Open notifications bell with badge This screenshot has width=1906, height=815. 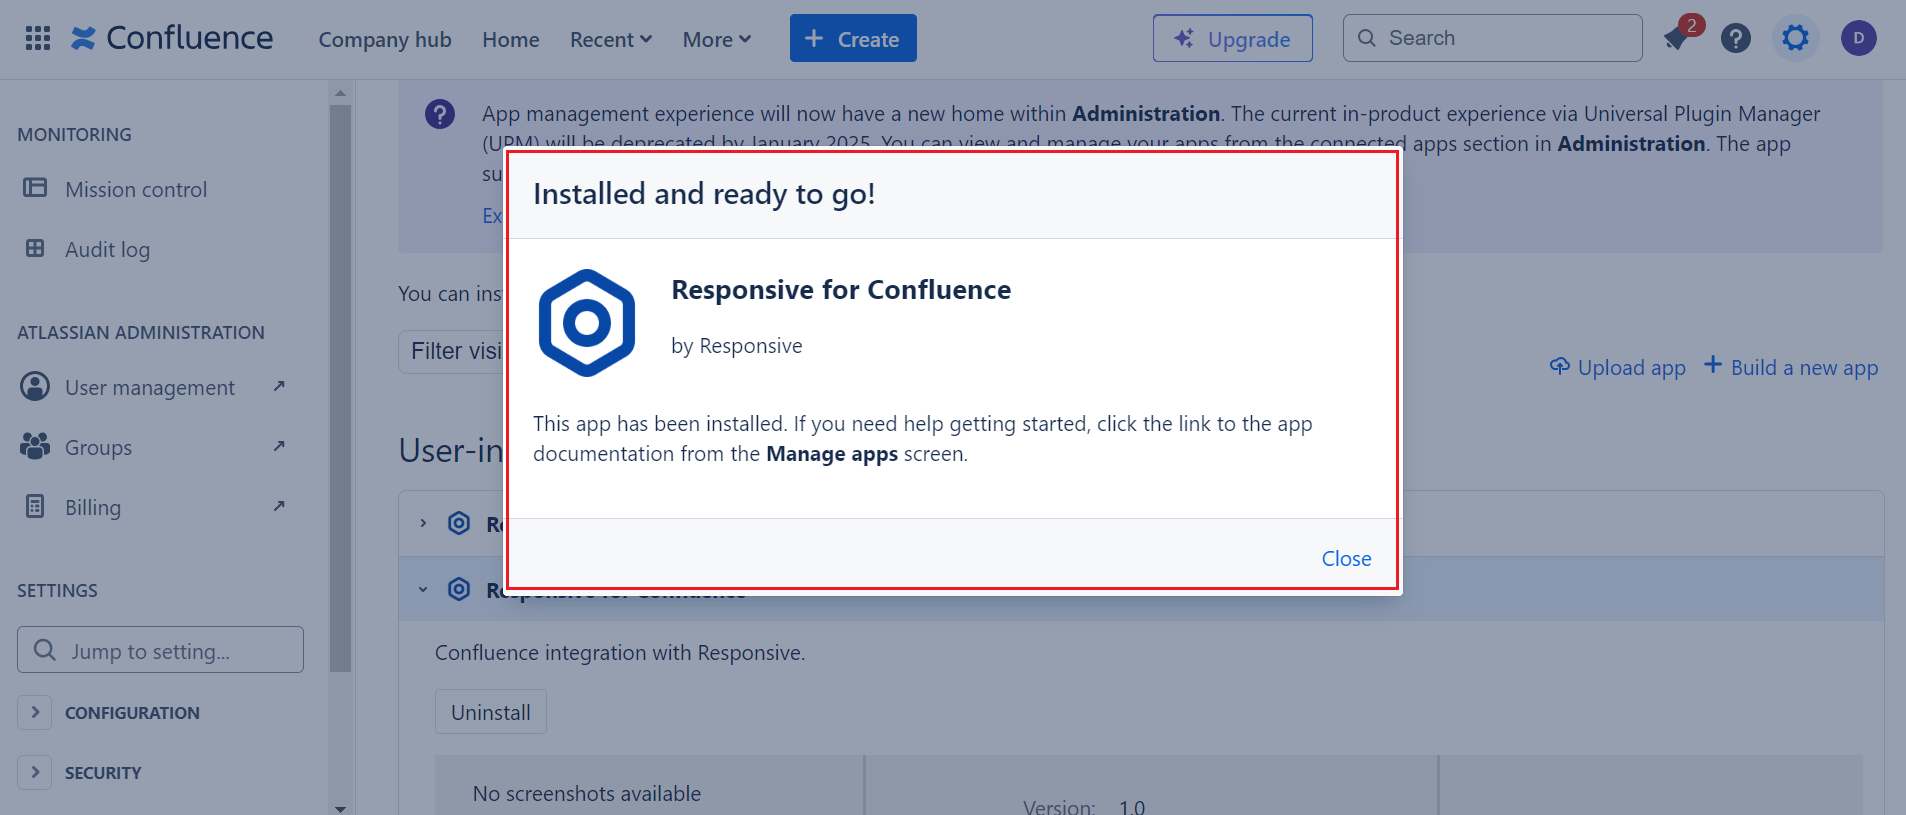pos(1677,39)
